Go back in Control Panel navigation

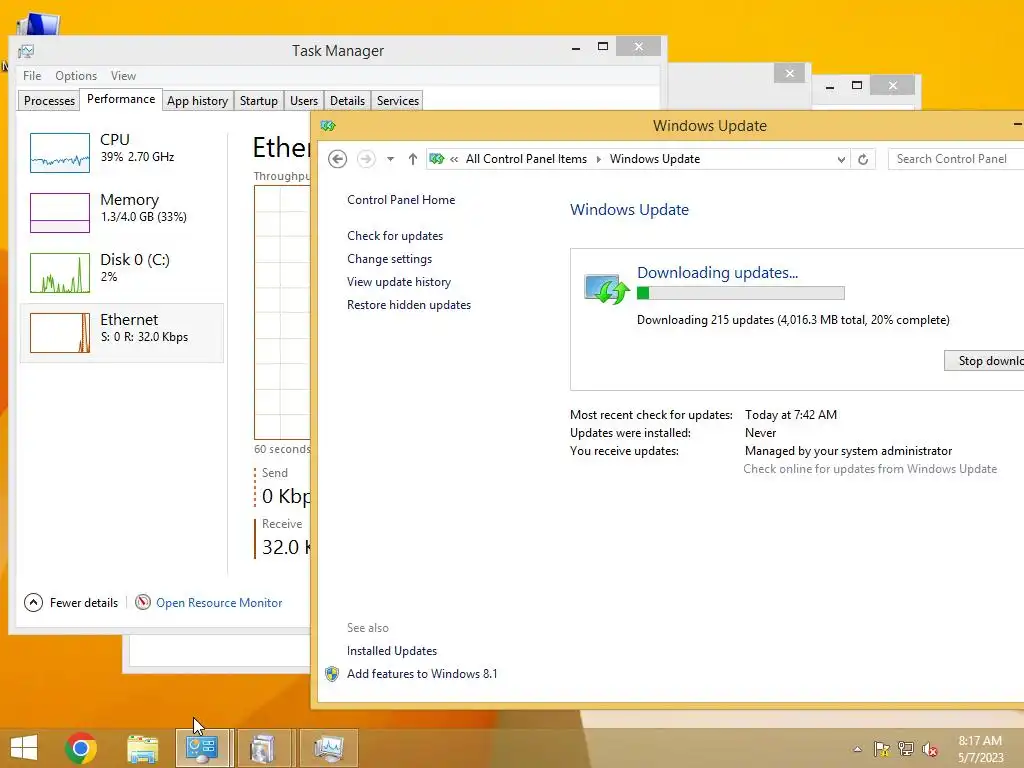point(338,159)
